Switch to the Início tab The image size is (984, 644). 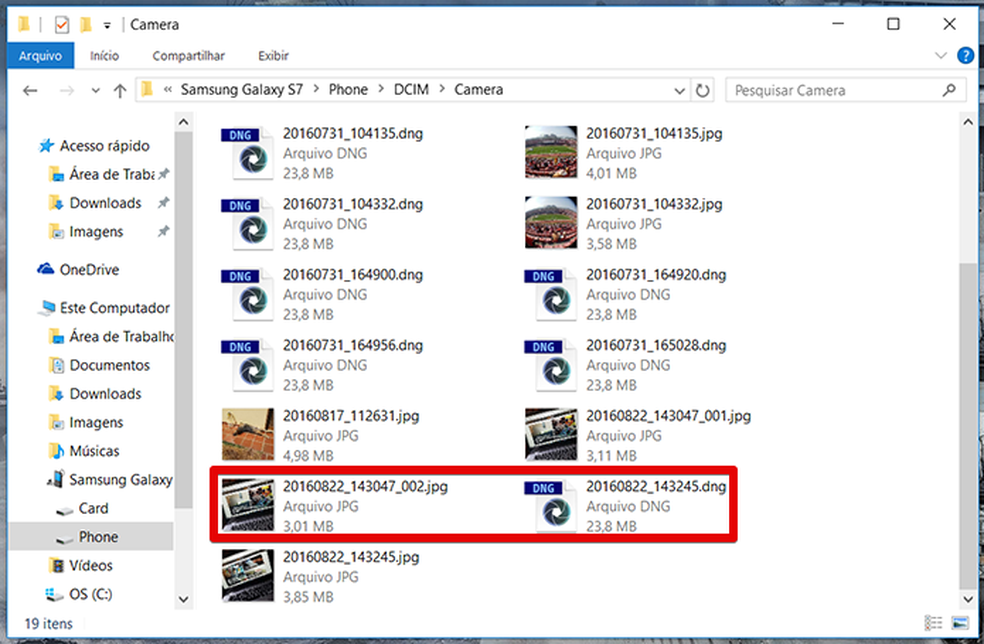click(x=104, y=56)
